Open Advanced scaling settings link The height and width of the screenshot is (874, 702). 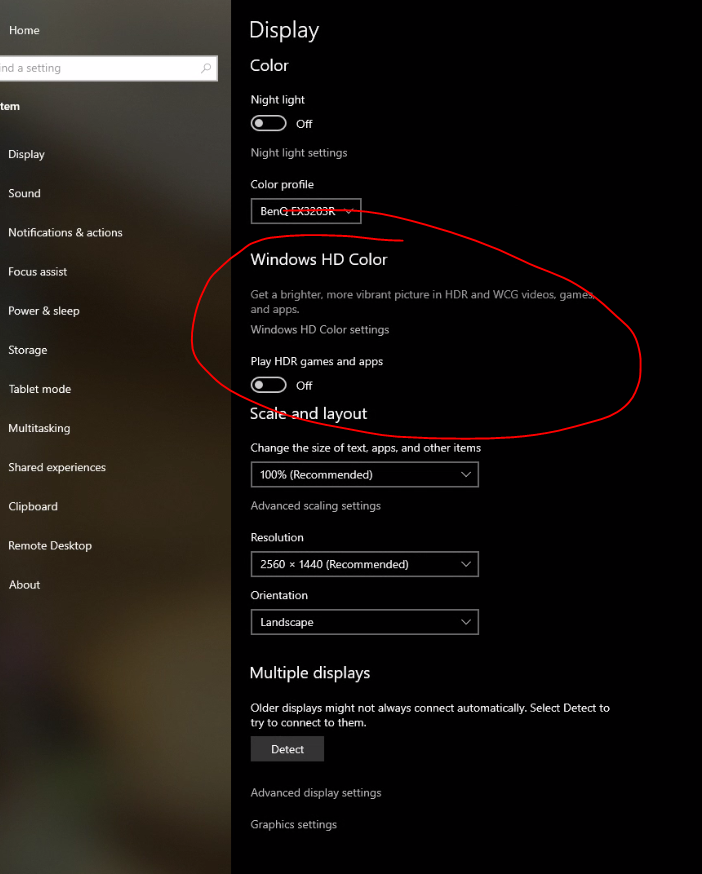(316, 506)
